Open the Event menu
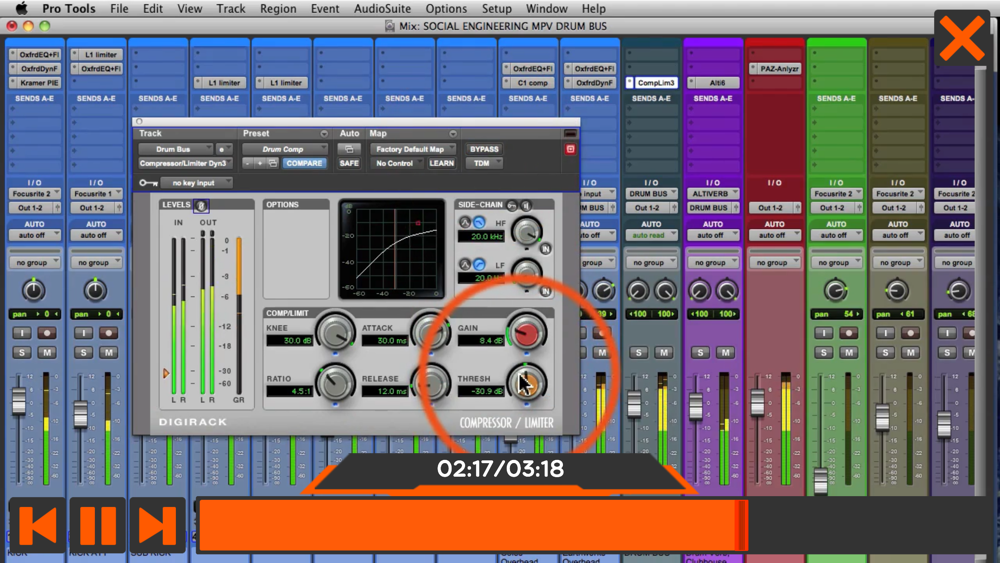The height and width of the screenshot is (563, 1000). point(325,8)
